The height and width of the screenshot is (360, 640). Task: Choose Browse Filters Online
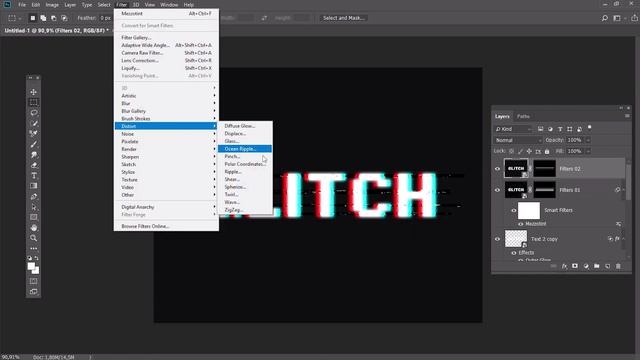[x=167, y=226]
